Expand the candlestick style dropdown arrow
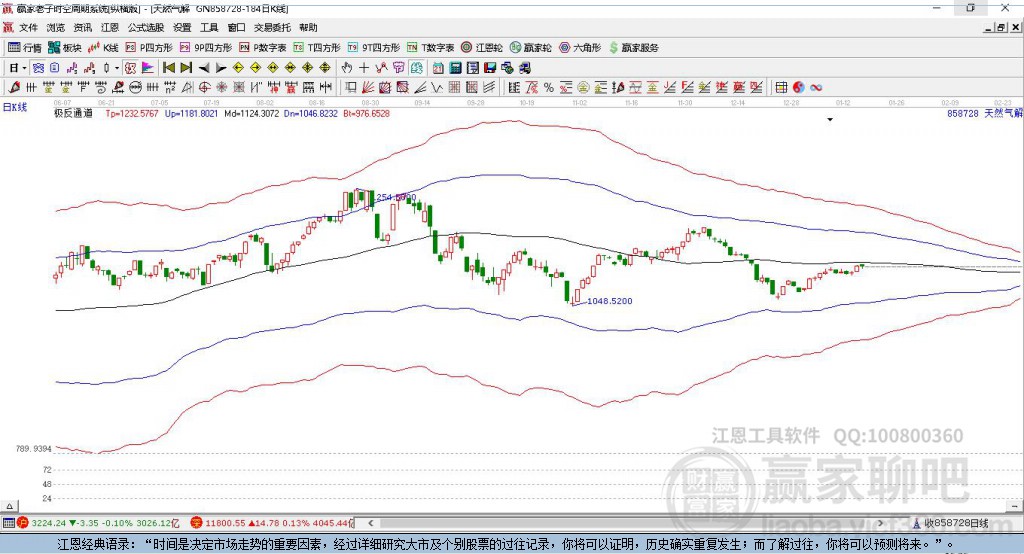Viewport: 1024px width, 554px height. pyautogui.click(x=116, y=68)
